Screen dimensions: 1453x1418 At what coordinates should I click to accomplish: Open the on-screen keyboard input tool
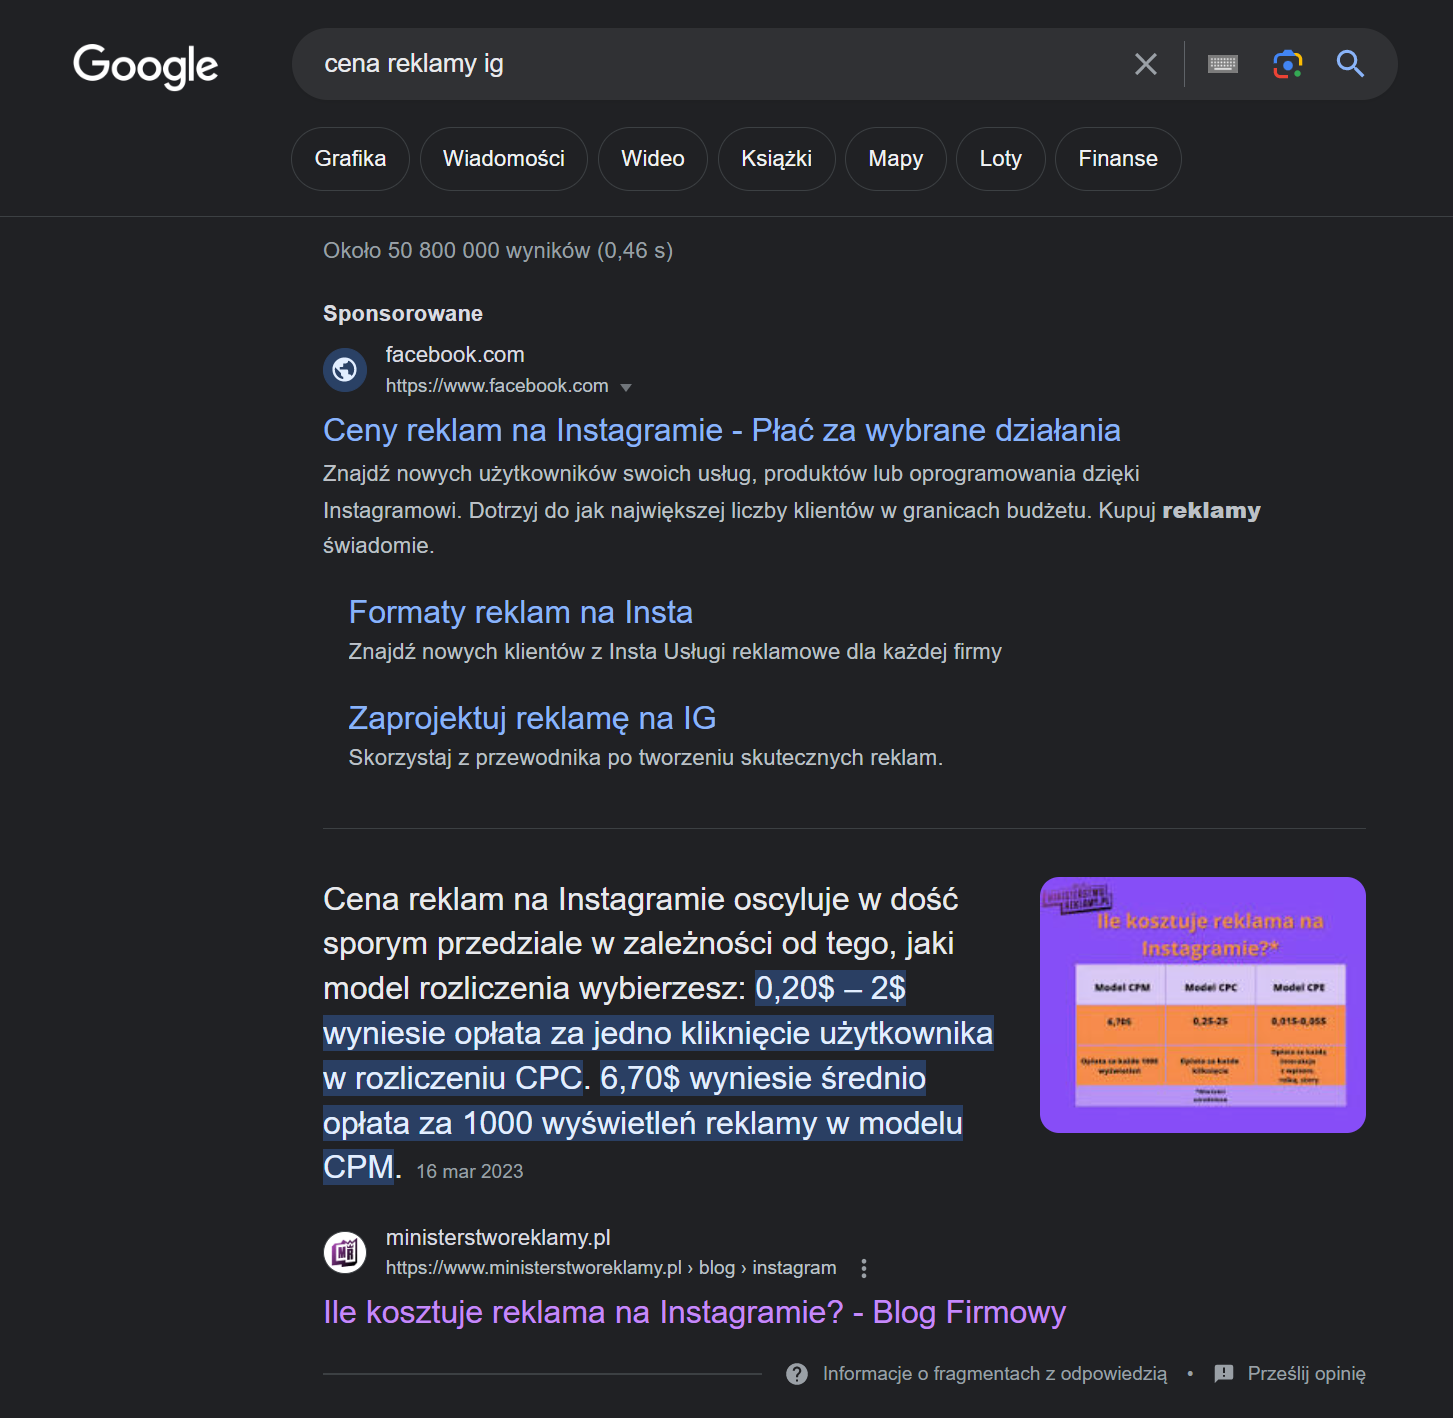pos(1222,64)
